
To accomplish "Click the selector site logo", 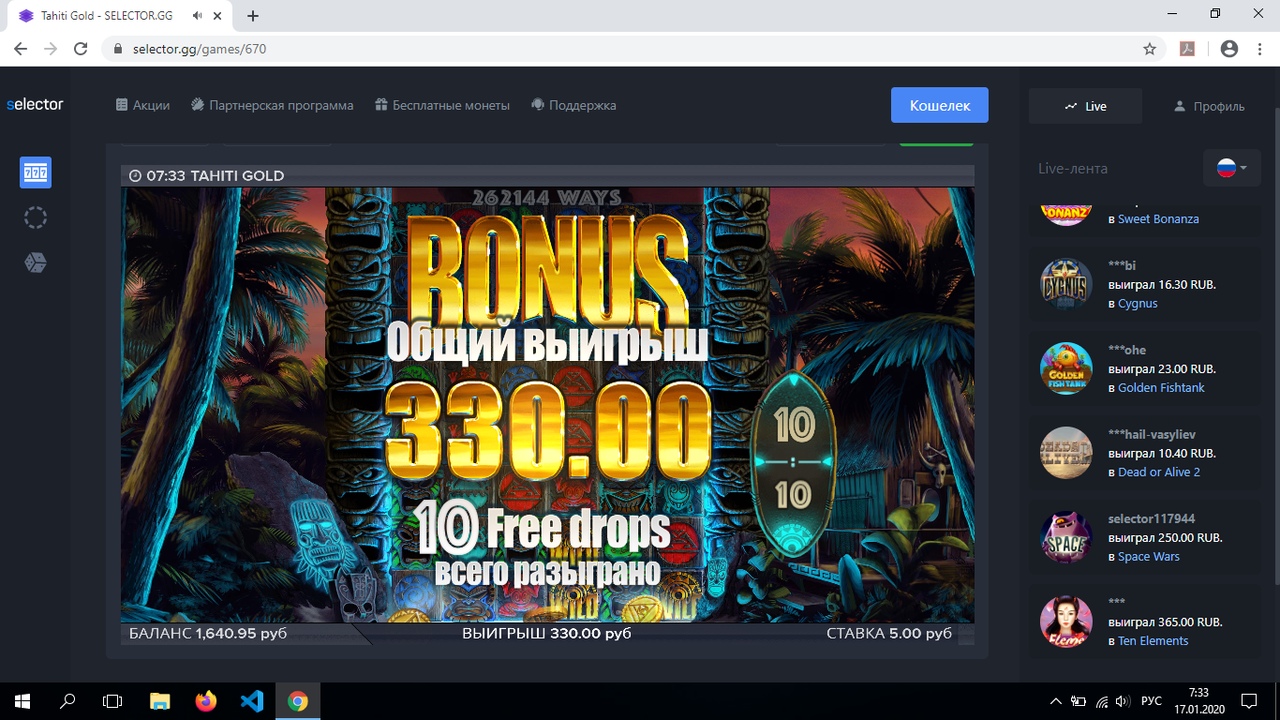I will point(35,104).
